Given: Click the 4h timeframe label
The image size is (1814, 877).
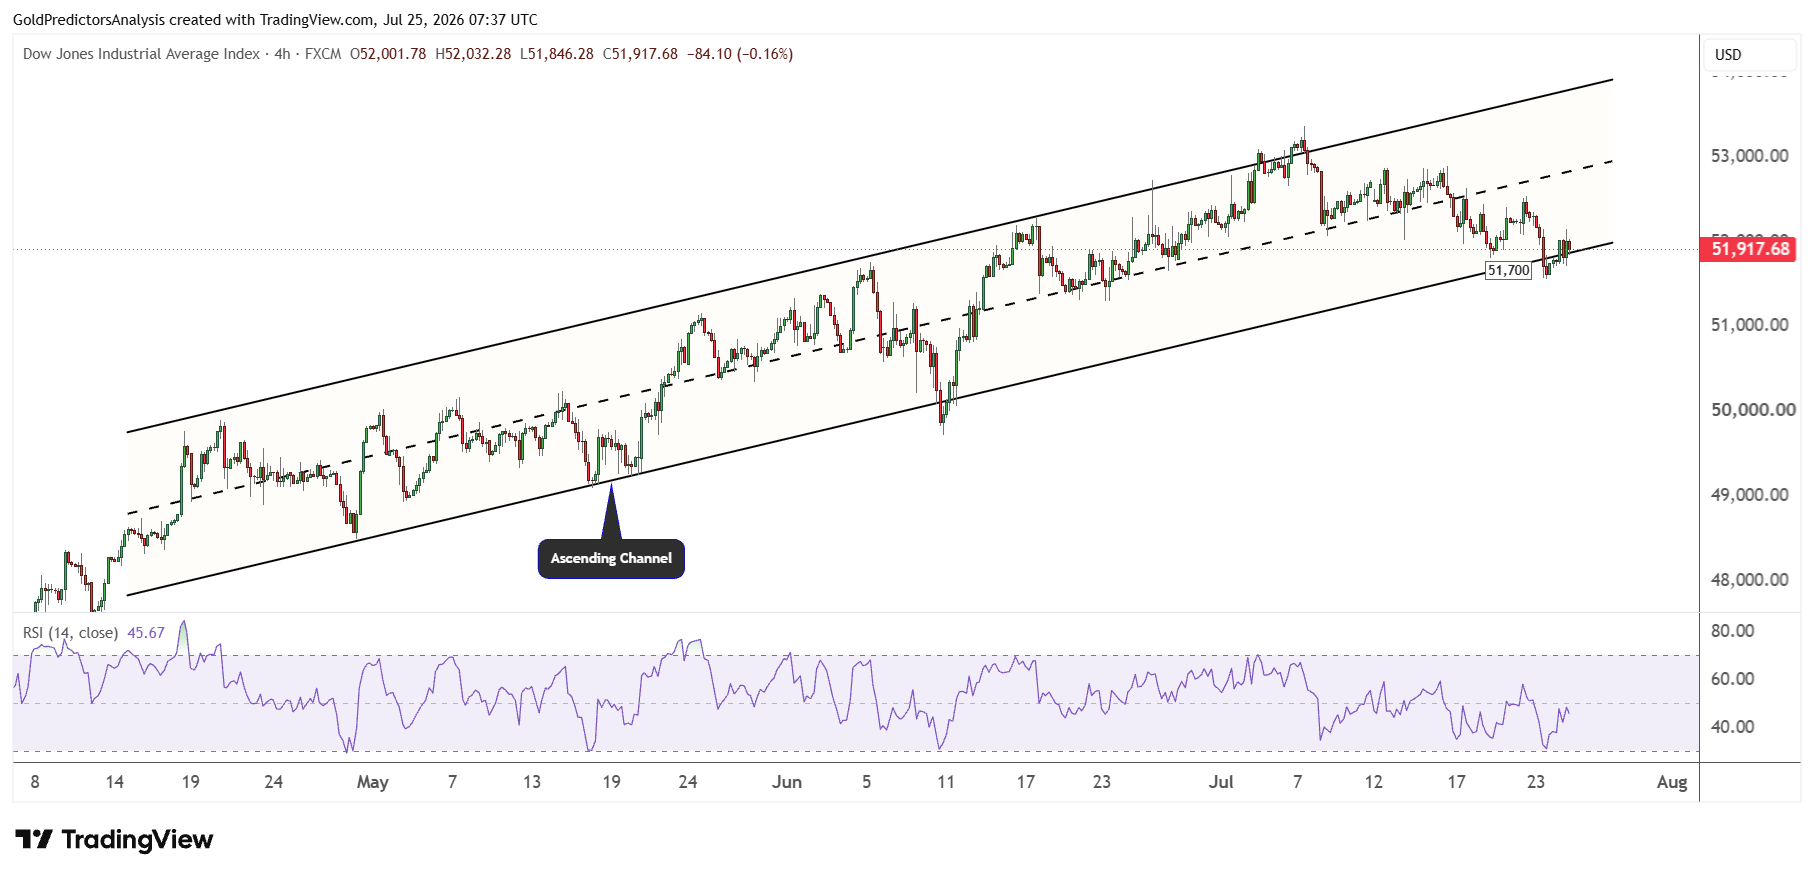Looking at the screenshot, I should [x=282, y=54].
